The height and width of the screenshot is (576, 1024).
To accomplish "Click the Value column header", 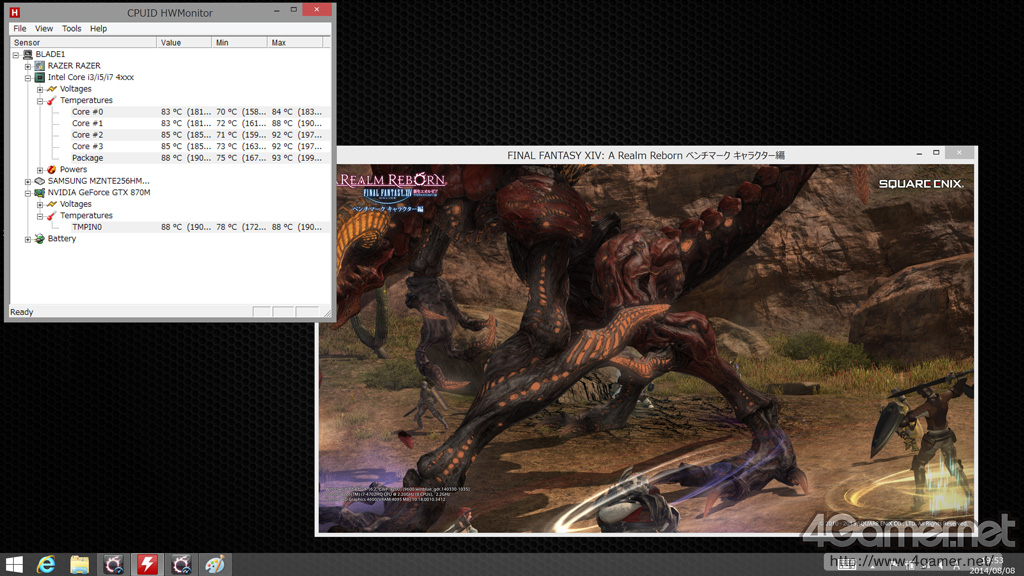I will 183,43.
